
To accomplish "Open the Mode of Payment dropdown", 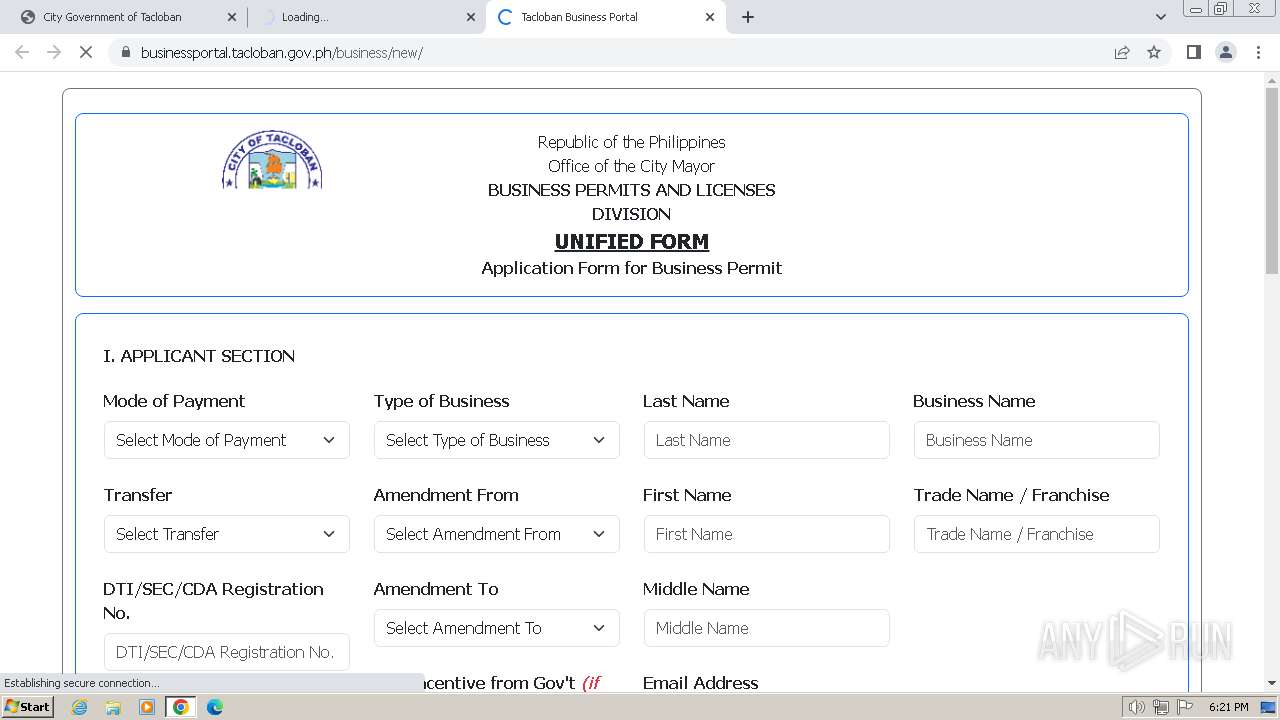I will (x=227, y=440).
